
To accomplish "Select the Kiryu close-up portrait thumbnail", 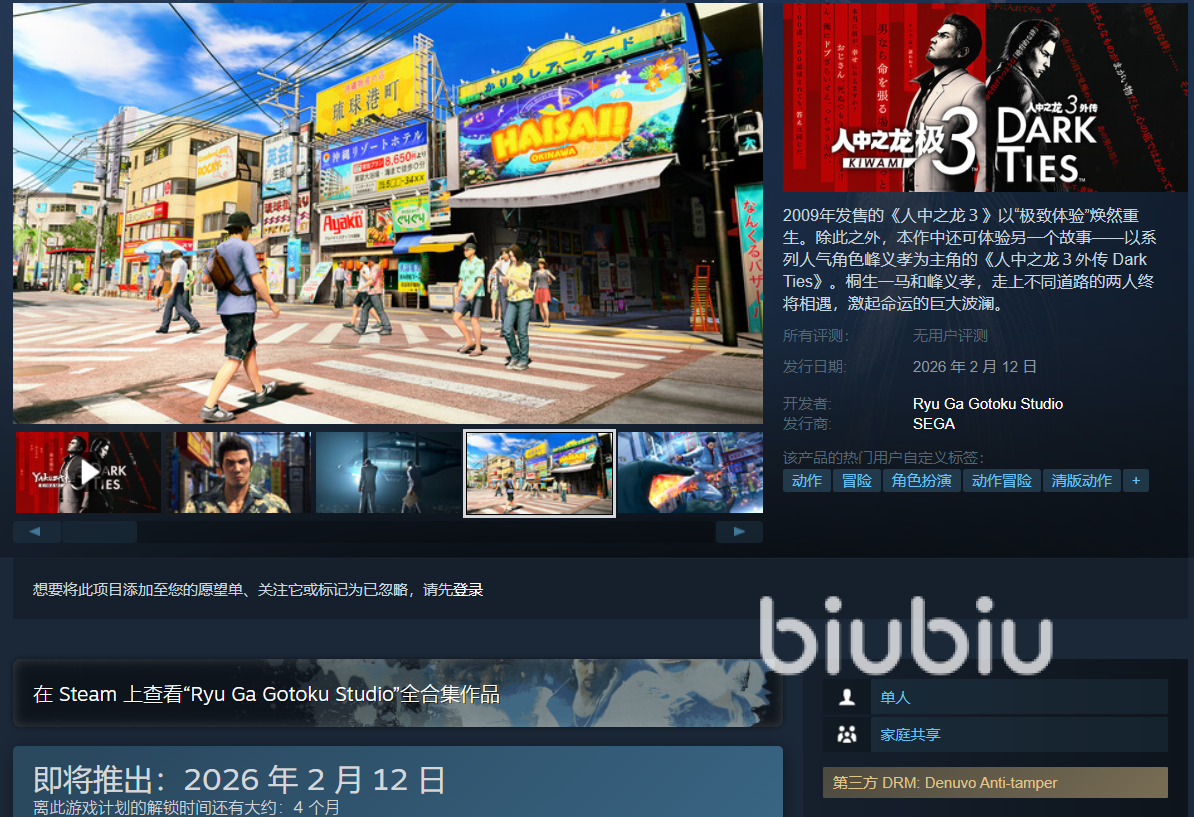I will coord(238,472).
